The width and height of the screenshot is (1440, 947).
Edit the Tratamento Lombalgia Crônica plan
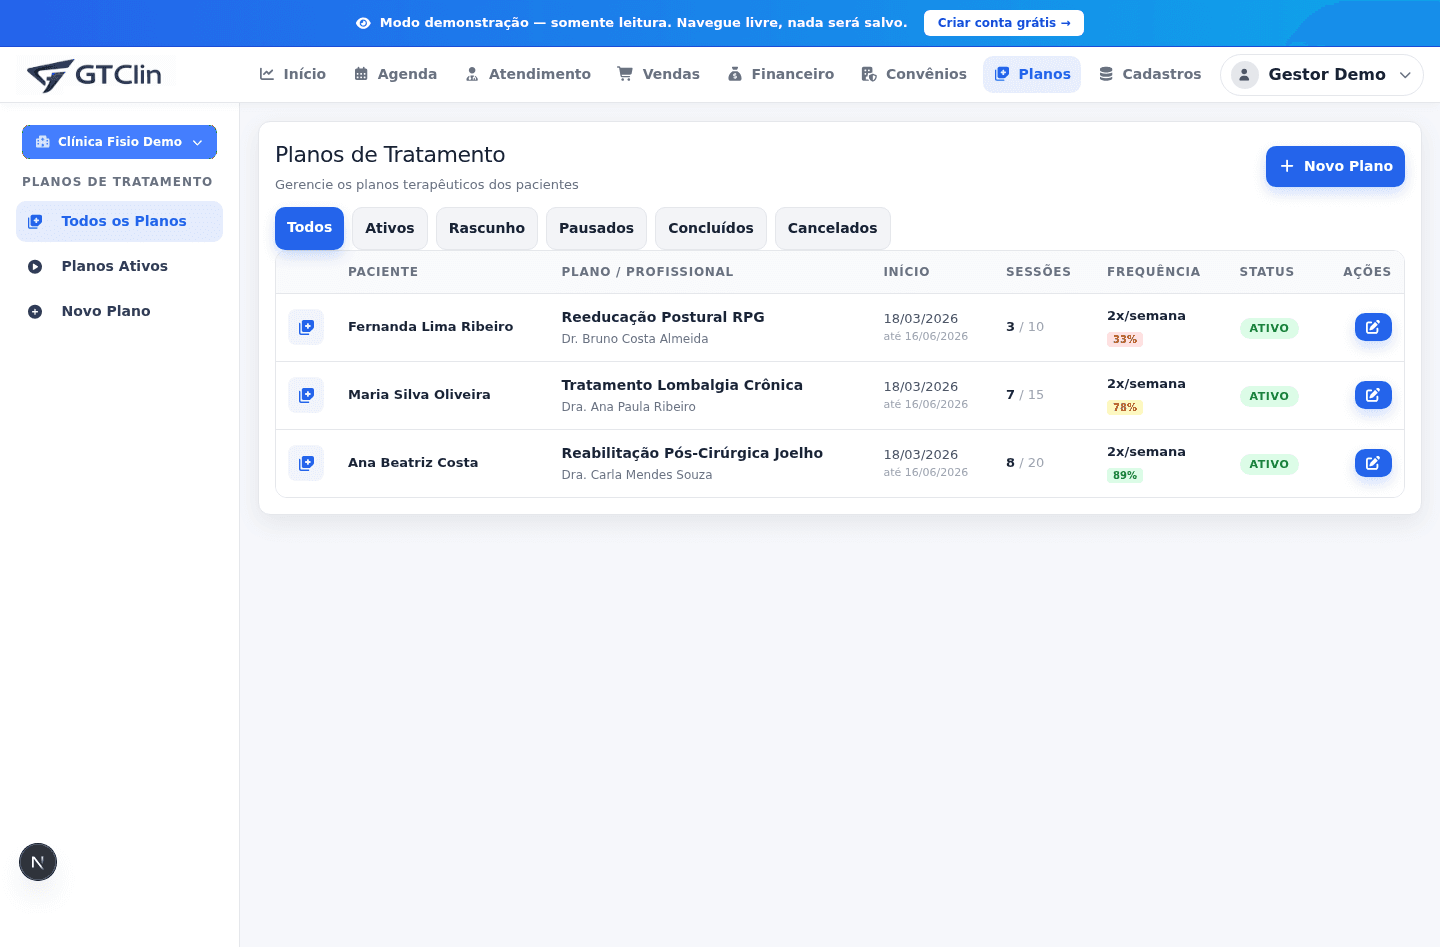coord(1373,395)
